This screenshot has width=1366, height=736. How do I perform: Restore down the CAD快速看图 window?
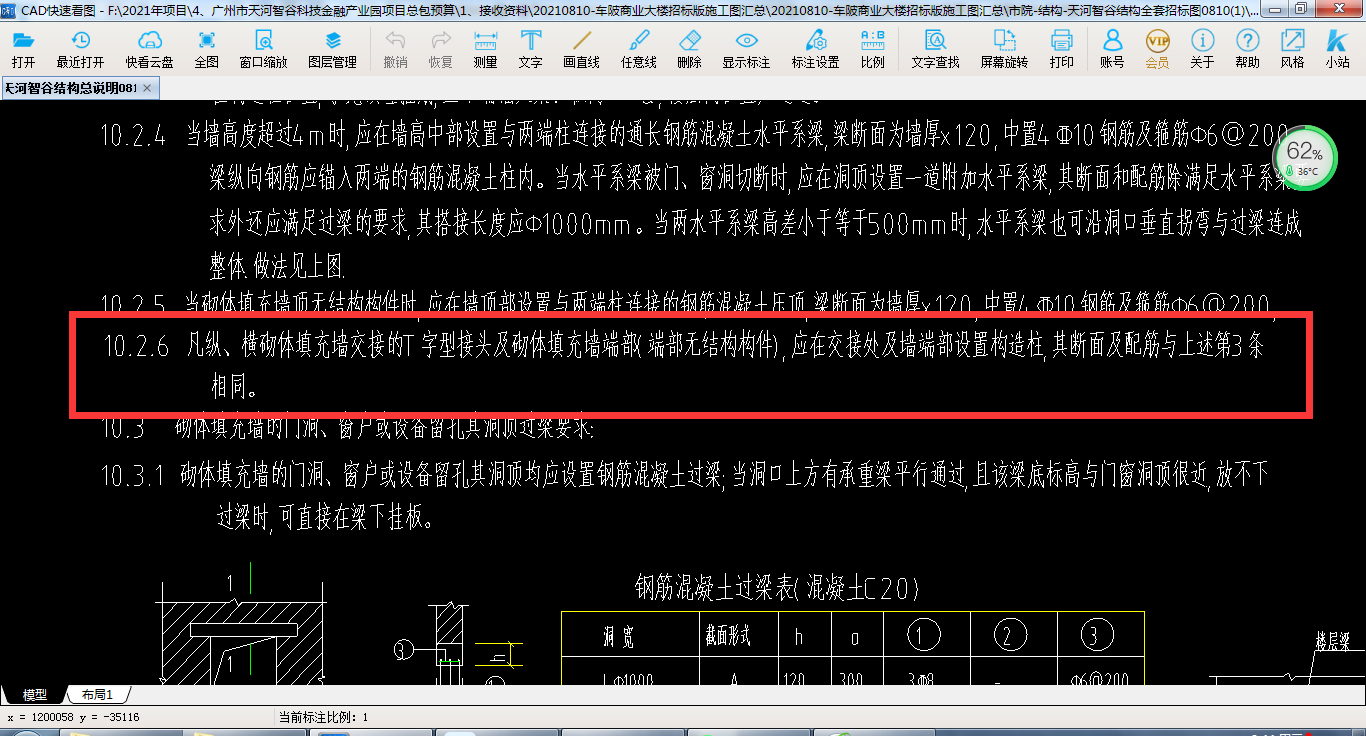pyautogui.click(x=1301, y=8)
